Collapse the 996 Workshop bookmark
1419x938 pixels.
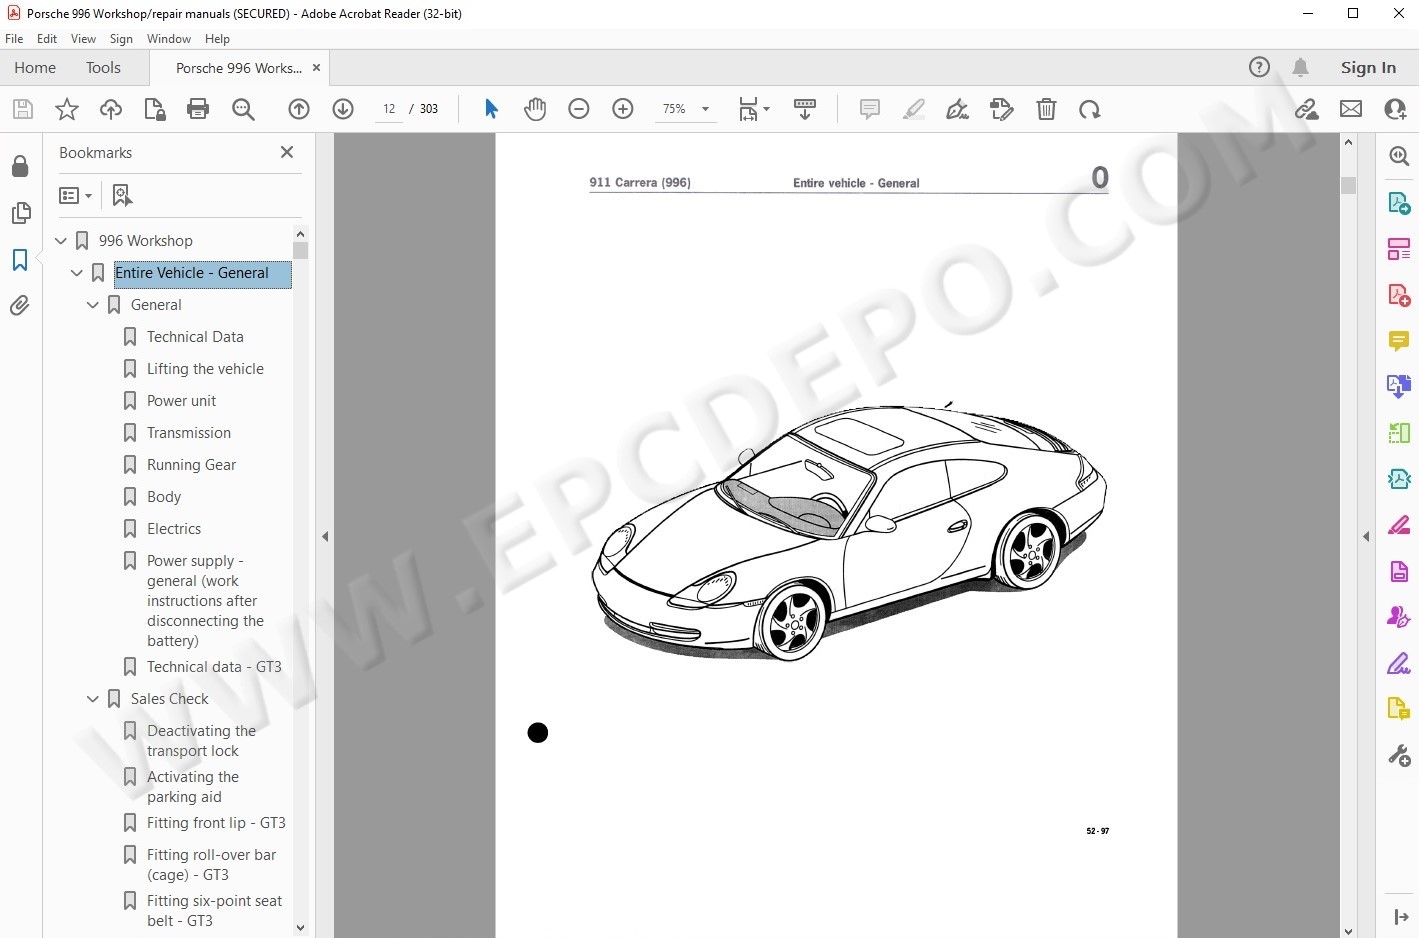(x=61, y=241)
